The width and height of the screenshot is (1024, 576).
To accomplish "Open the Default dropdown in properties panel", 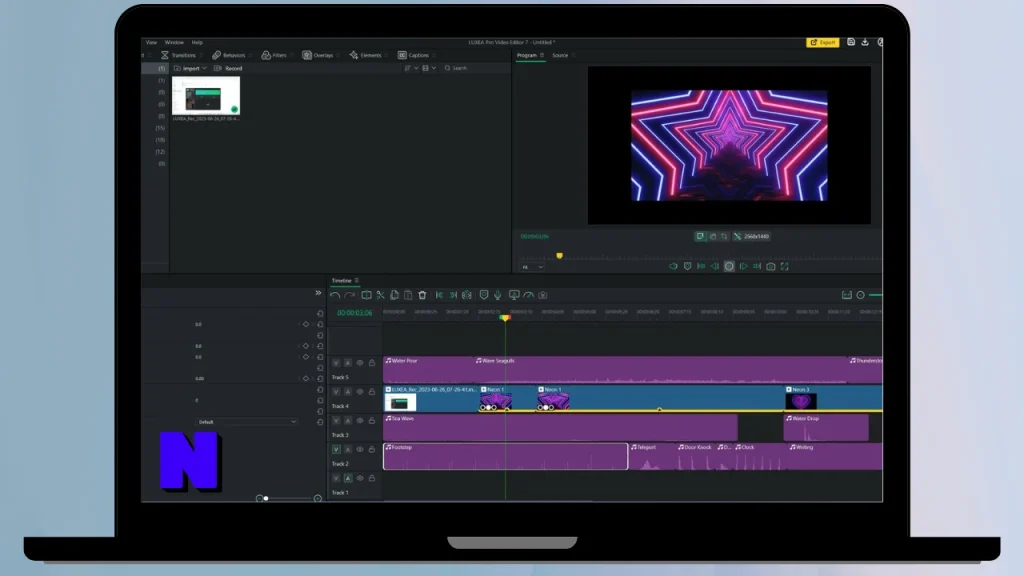I will coord(246,422).
